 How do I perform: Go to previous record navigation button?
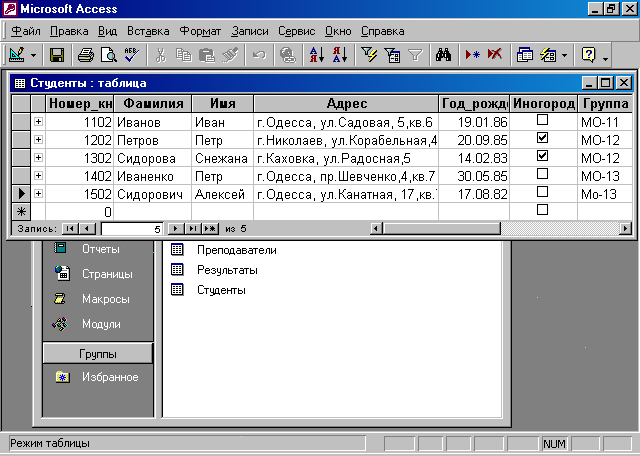(x=87, y=229)
